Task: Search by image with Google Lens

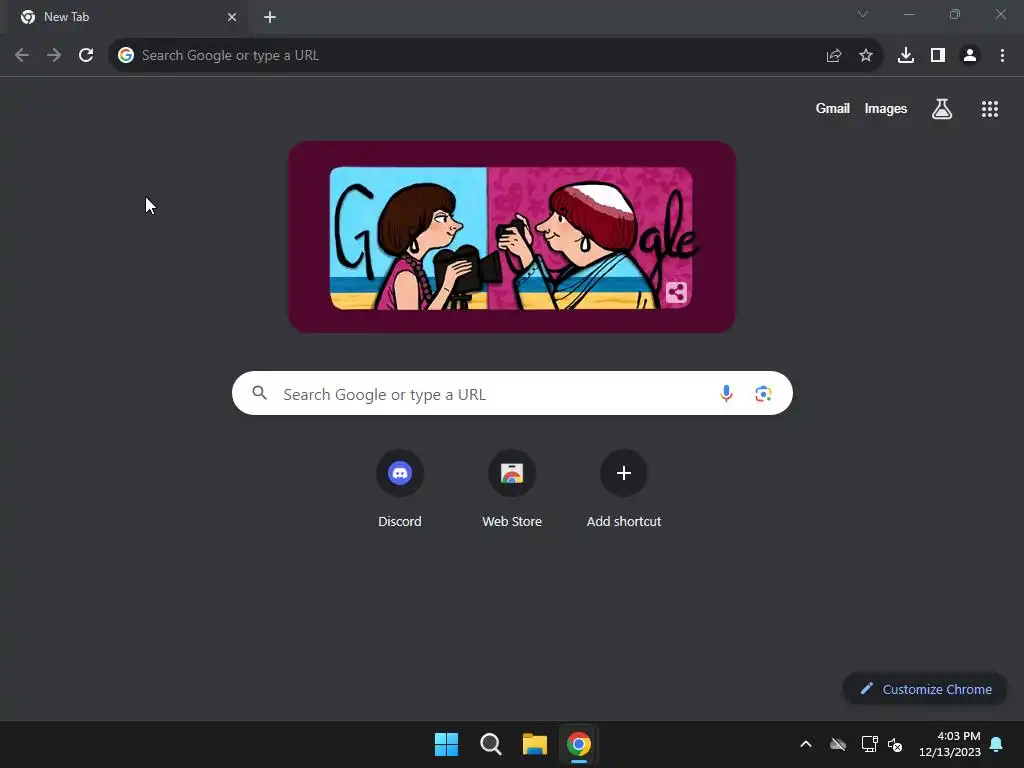Action: click(763, 394)
